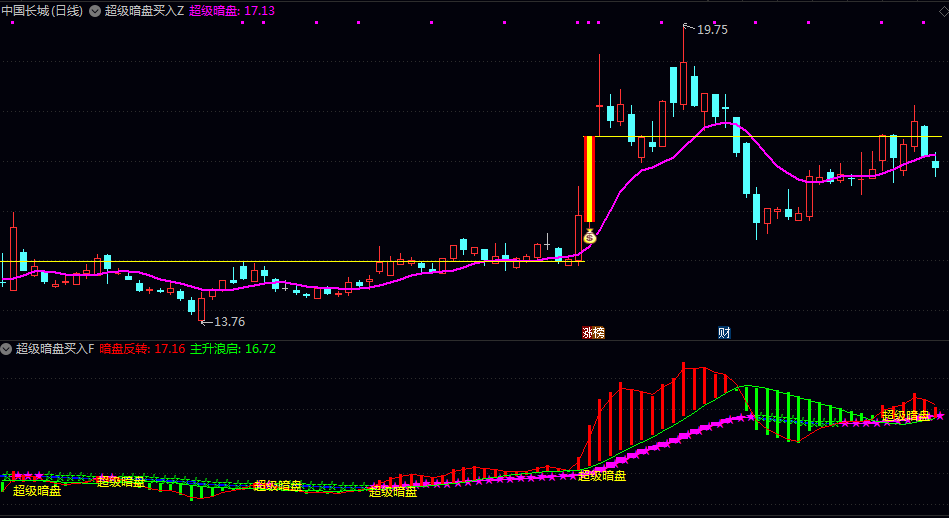949x518 pixels.
Task: Click the diamond icon at the top-right corner
Action: coord(944,10)
